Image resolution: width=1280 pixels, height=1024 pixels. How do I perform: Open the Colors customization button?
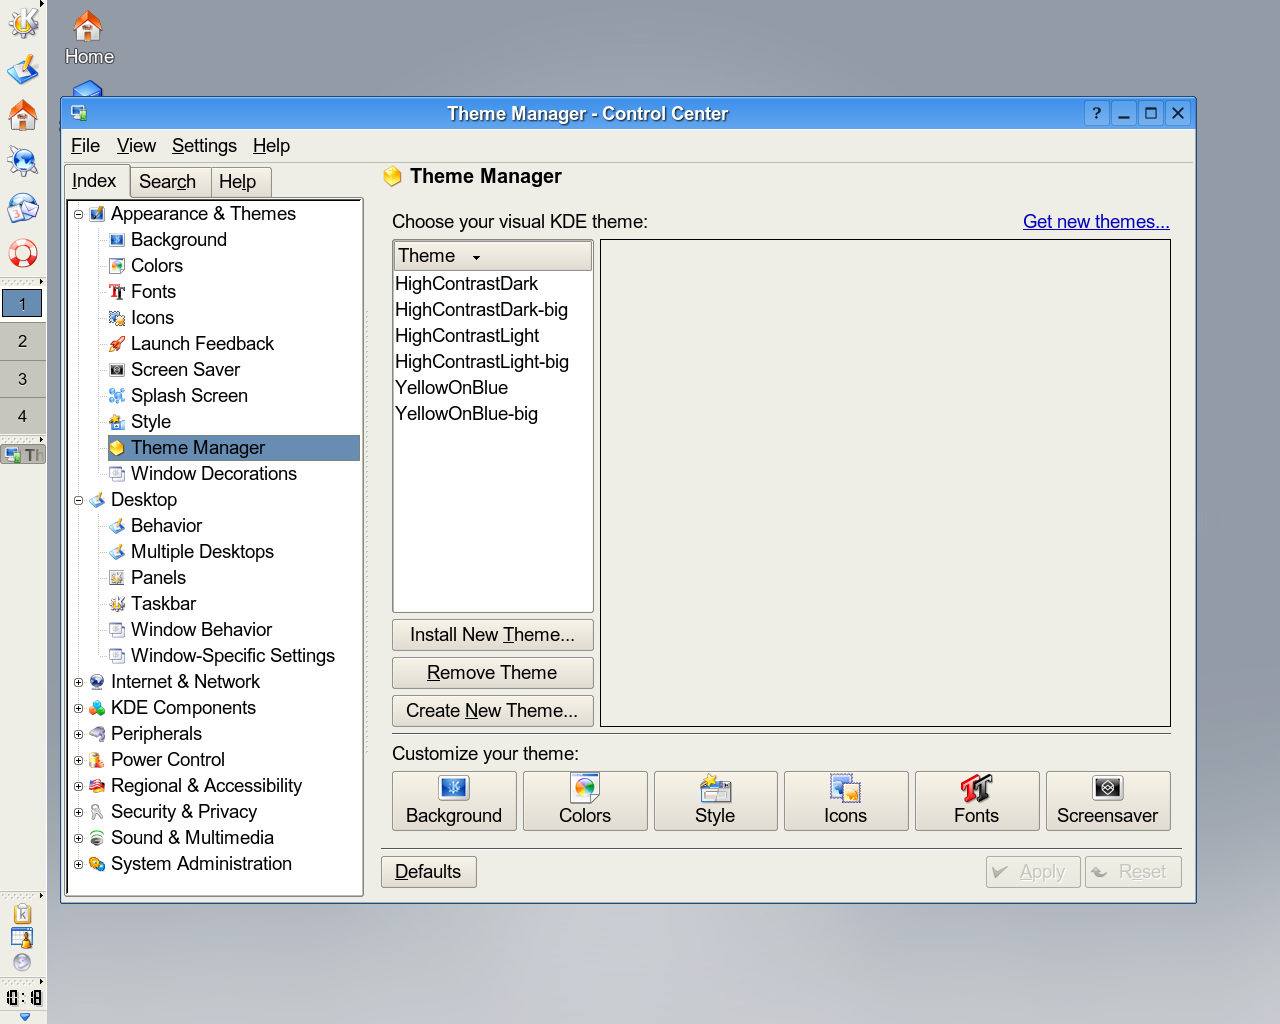pyautogui.click(x=585, y=801)
